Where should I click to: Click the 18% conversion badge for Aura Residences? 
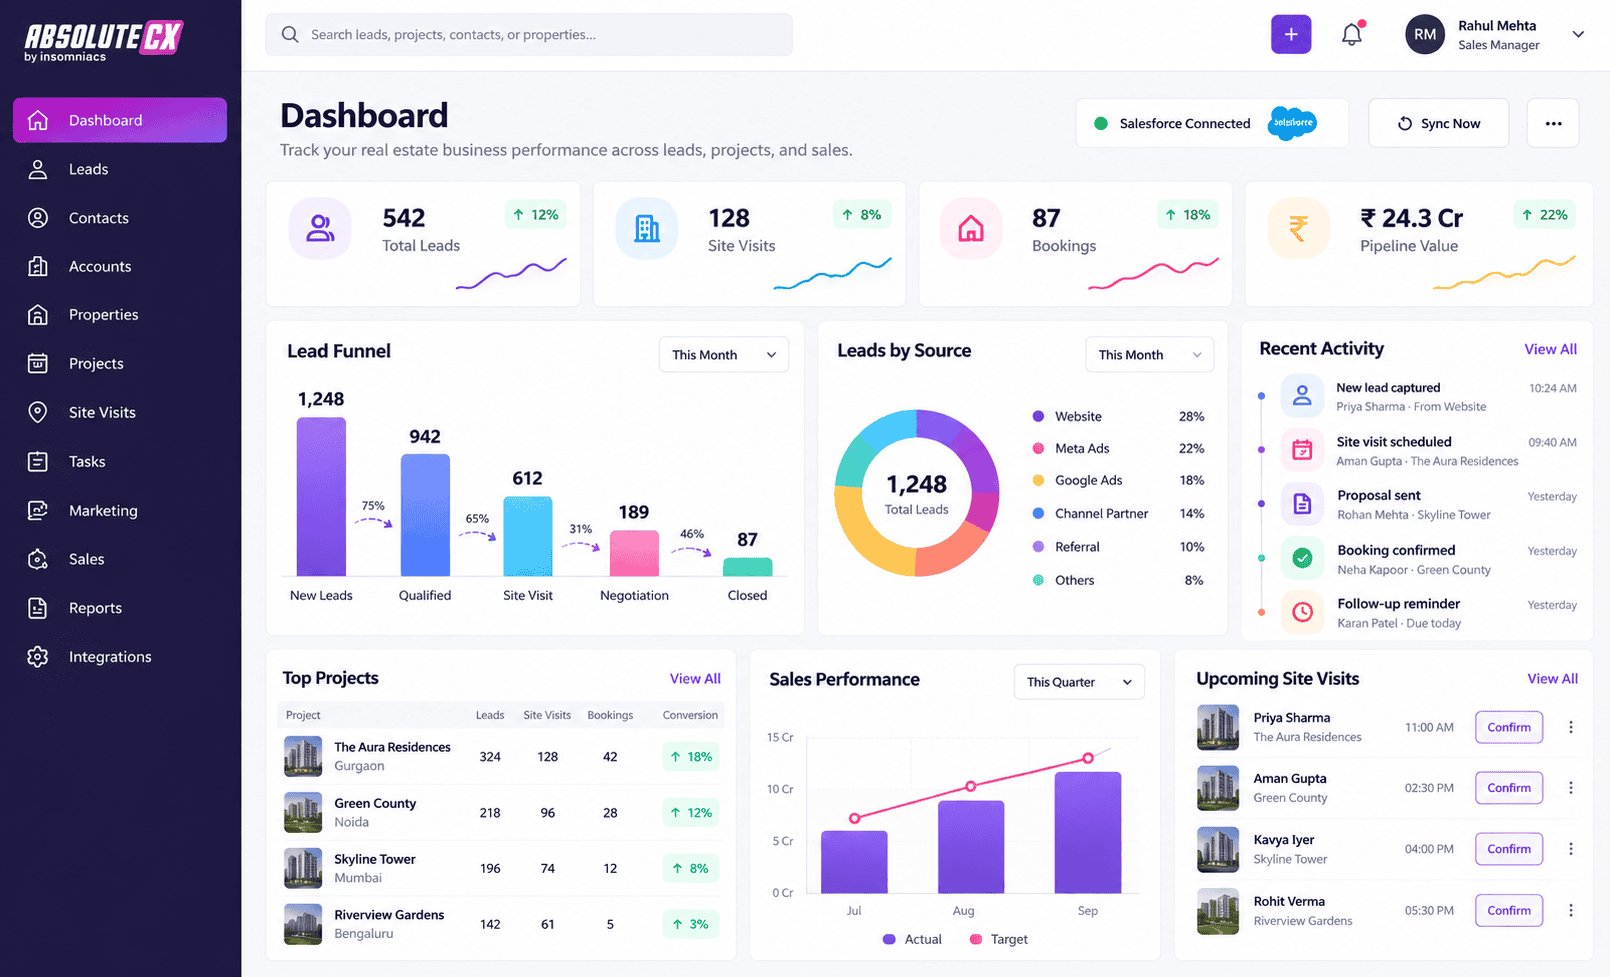[691, 756]
